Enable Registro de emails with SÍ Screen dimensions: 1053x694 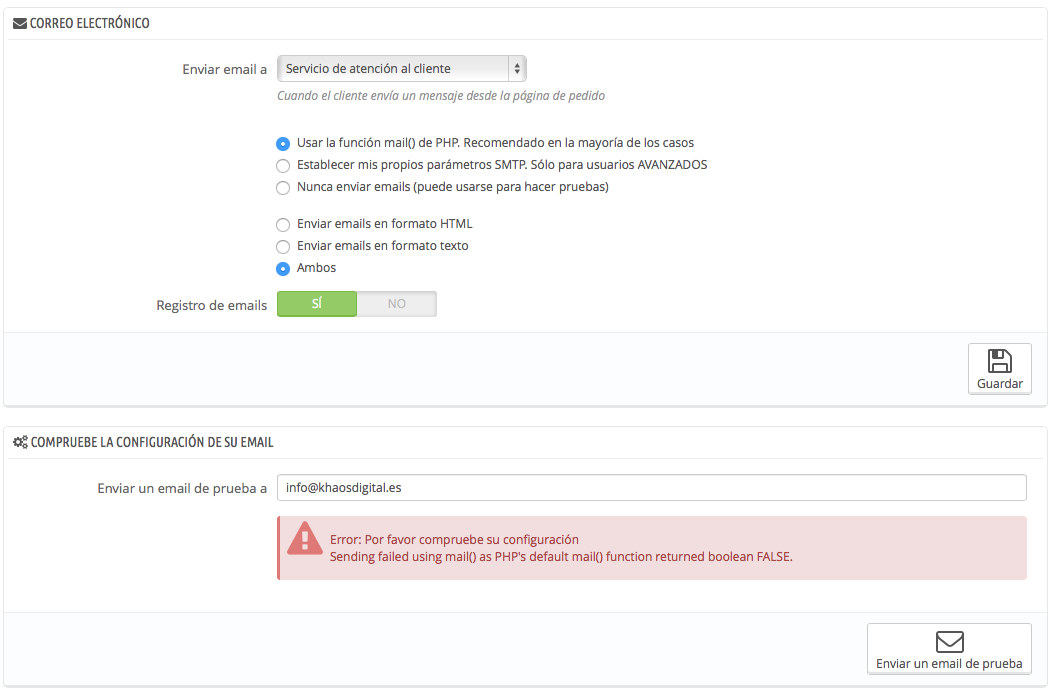coord(316,304)
